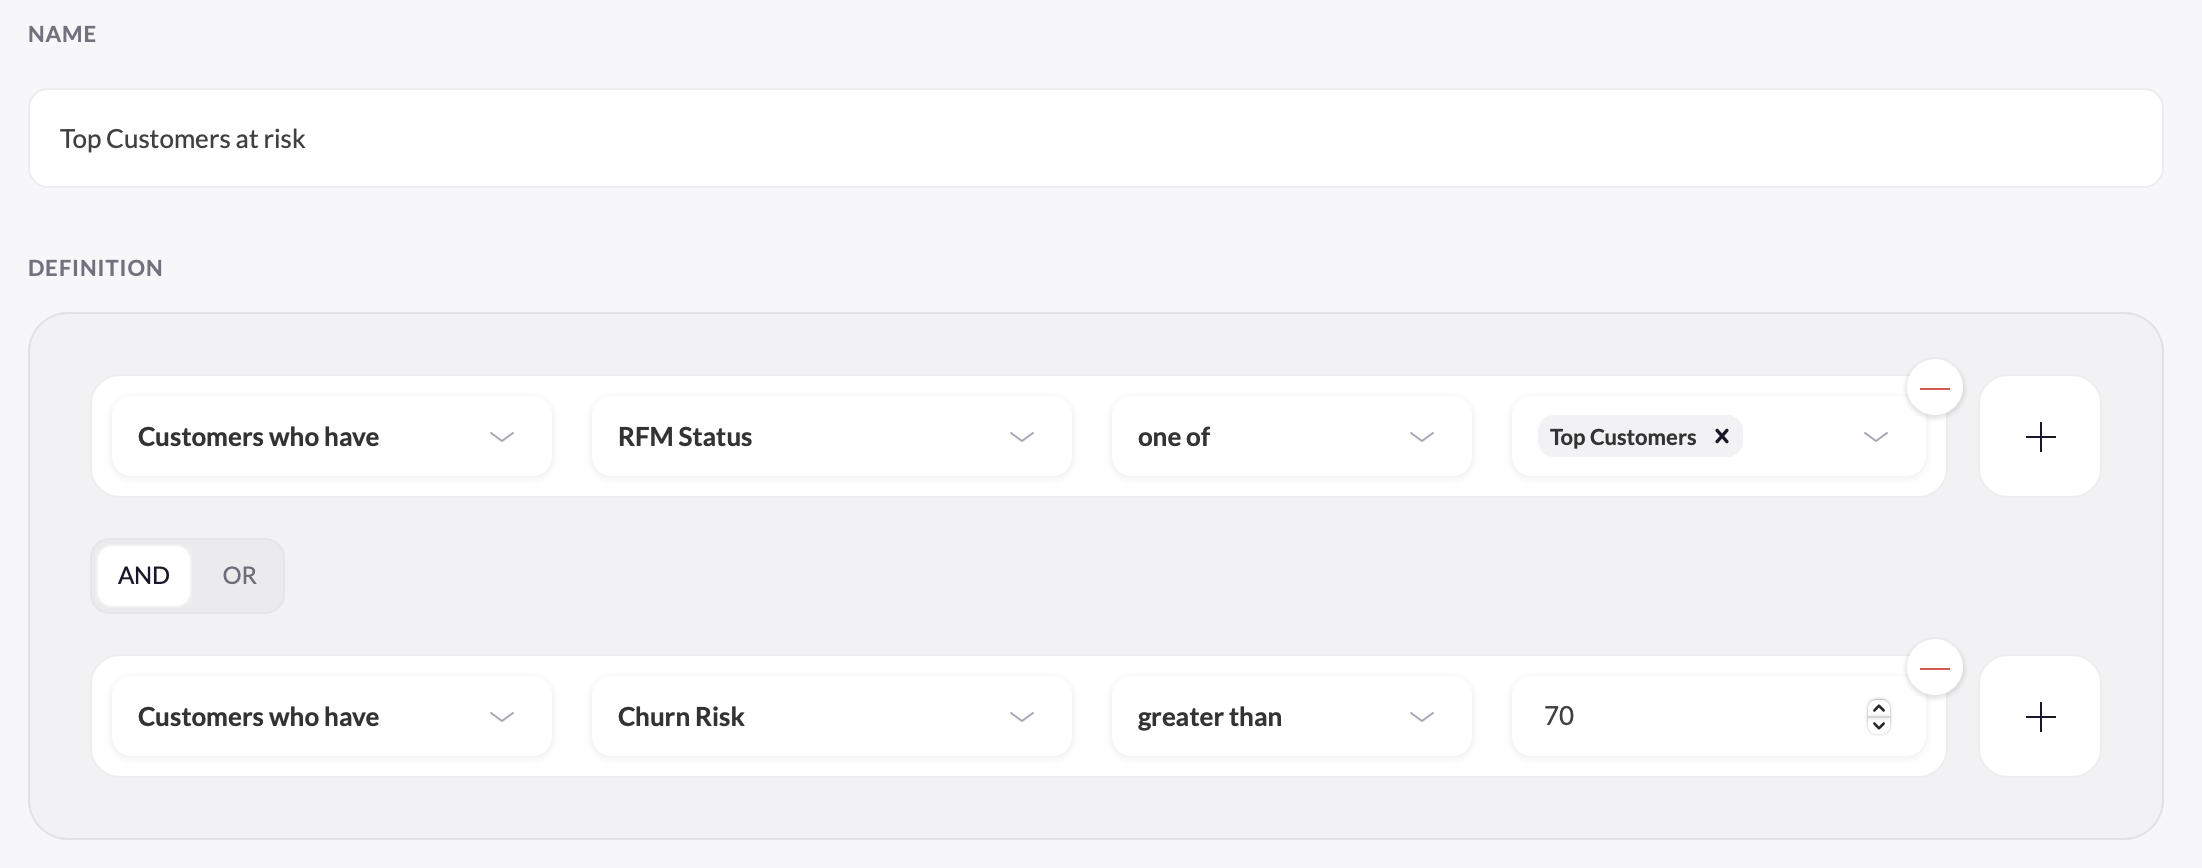2202x868 pixels.
Task: Expand the Top Customers value dropdown chevron
Action: [x=1876, y=437]
